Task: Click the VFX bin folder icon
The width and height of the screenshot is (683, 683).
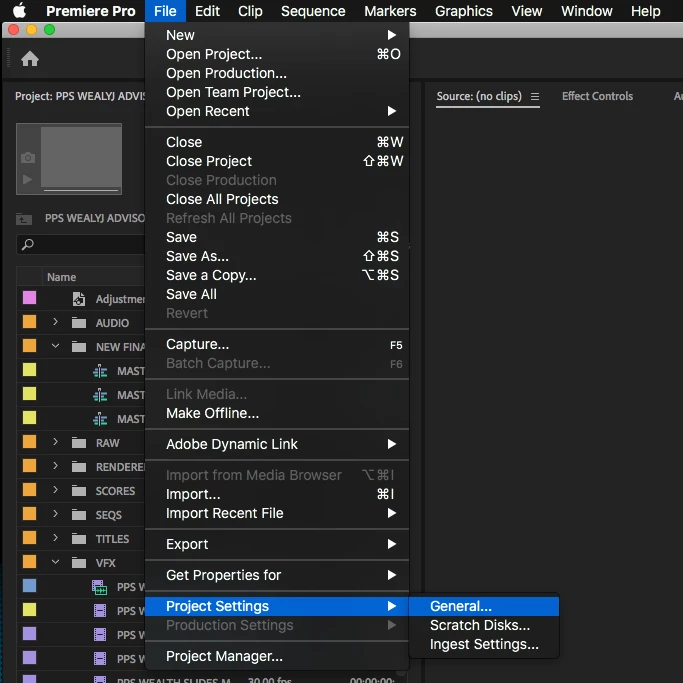Action: (x=78, y=563)
